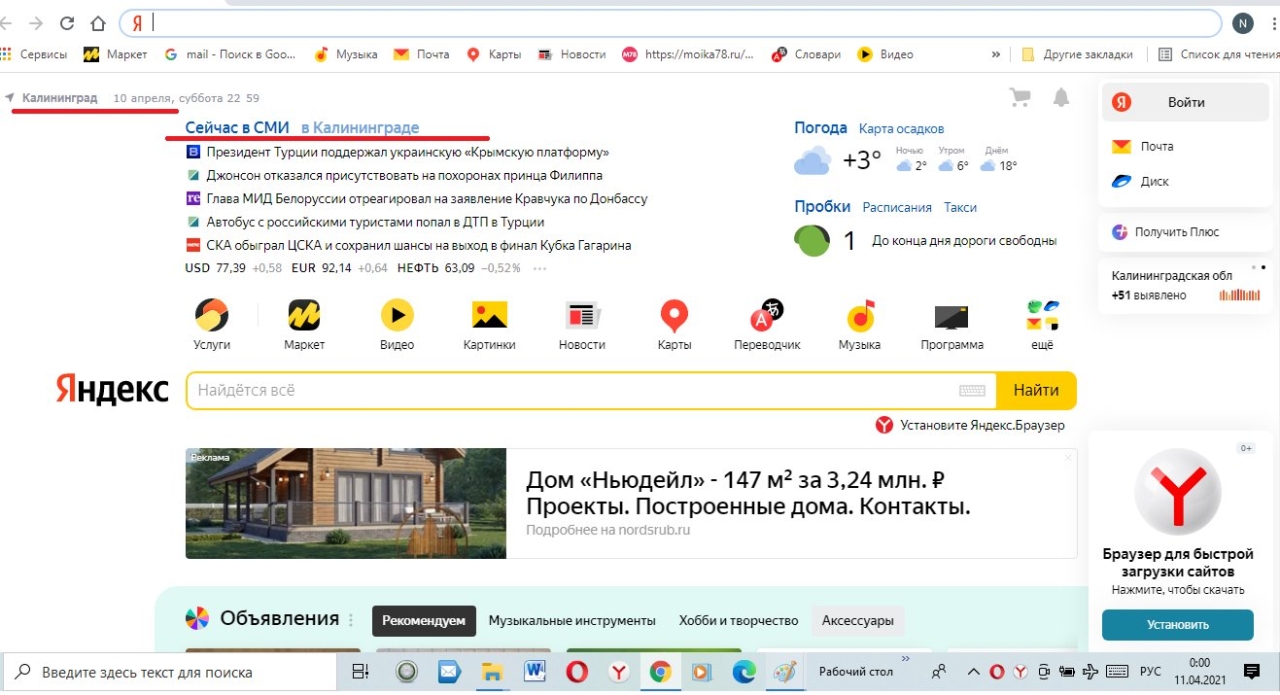Open Яндекс Маркет service icon
1280x695 pixels.
tap(304, 316)
